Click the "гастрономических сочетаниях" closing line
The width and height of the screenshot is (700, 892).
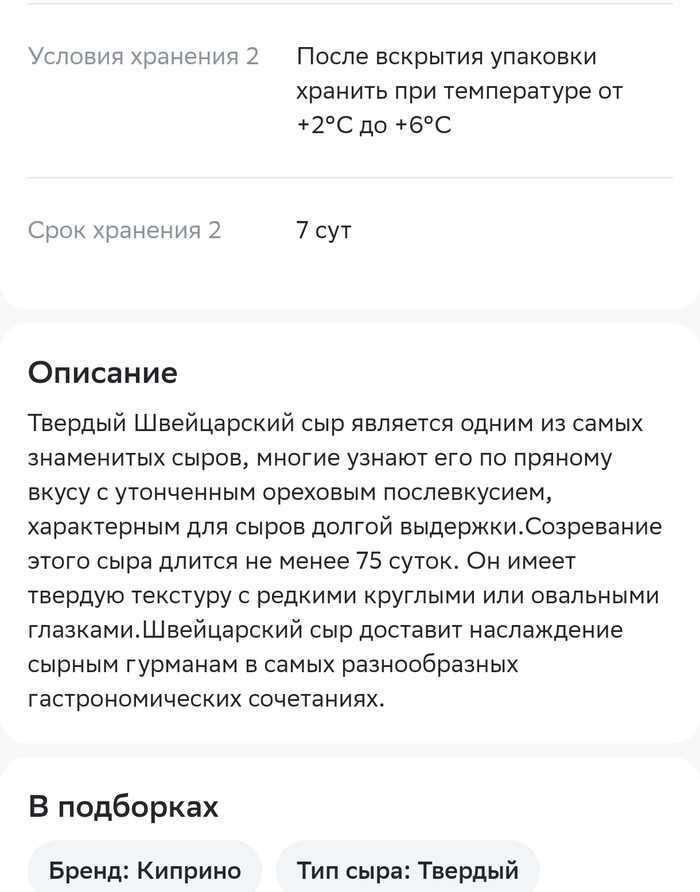point(206,699)
